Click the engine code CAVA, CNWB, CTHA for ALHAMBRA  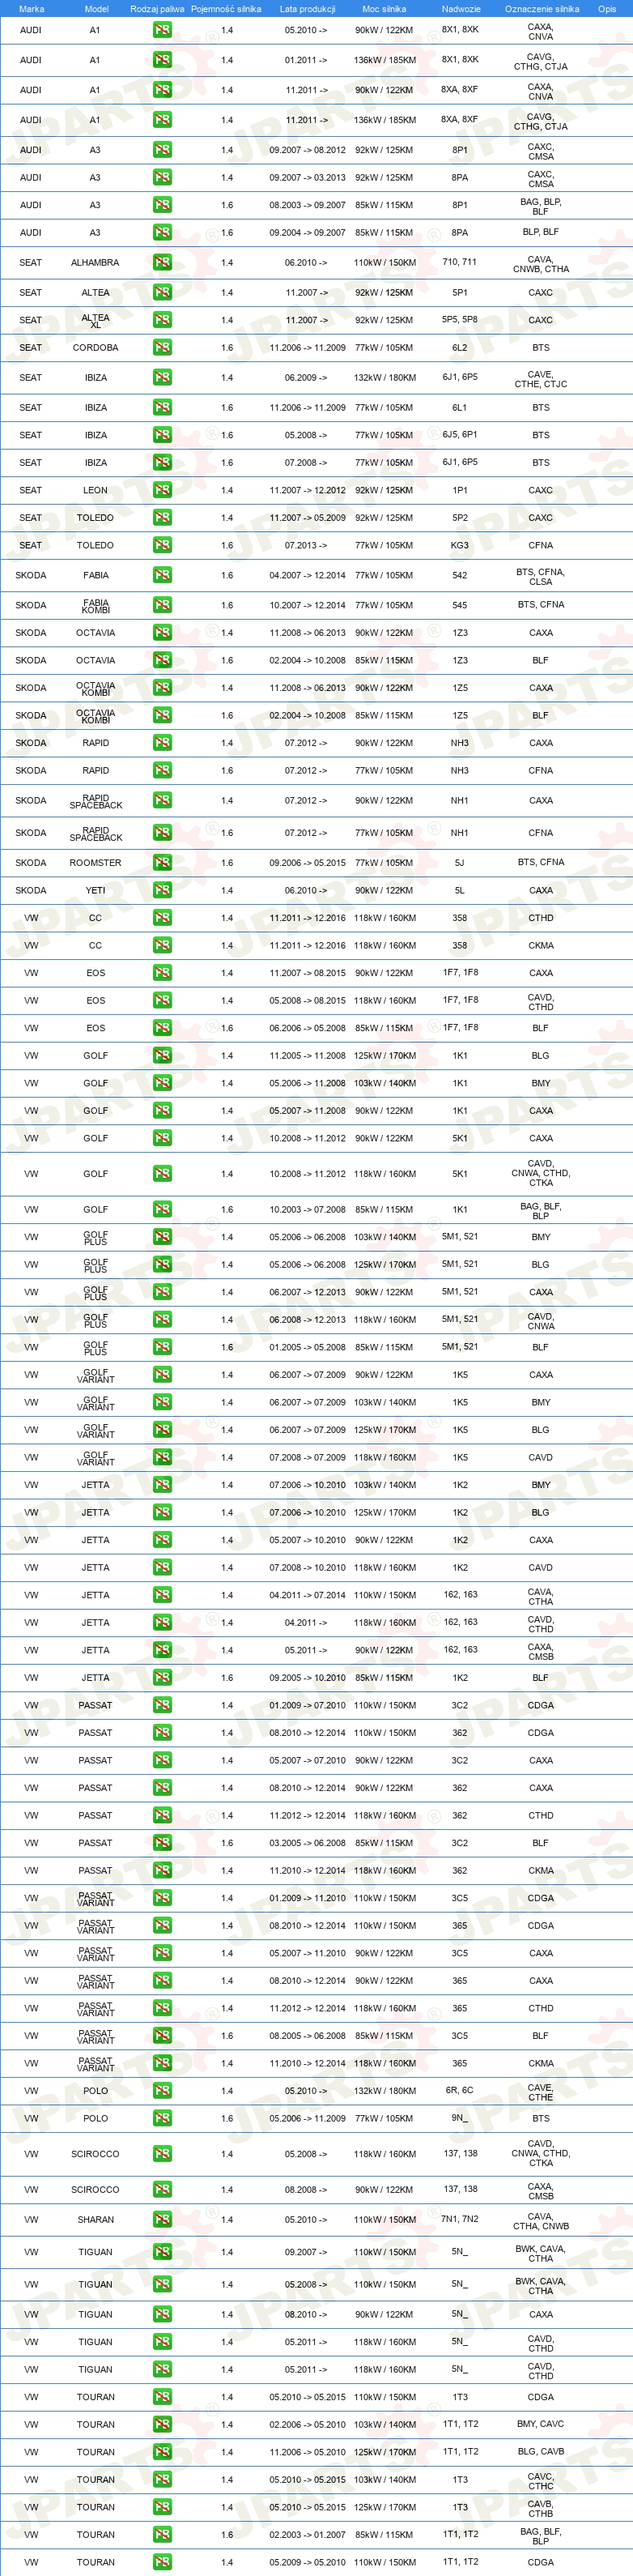[x=540, y=264]
